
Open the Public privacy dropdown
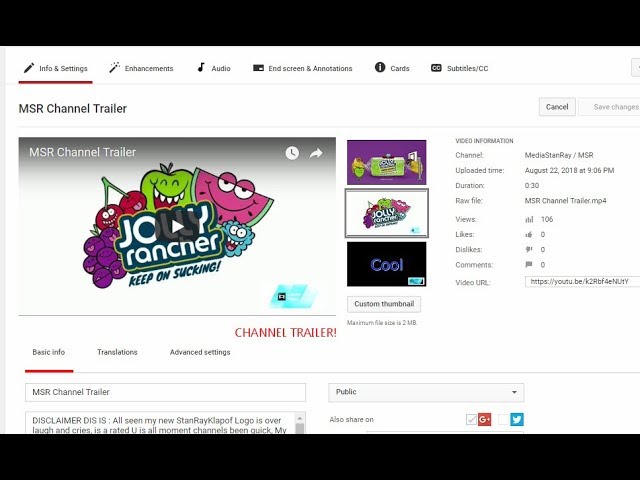426,392
